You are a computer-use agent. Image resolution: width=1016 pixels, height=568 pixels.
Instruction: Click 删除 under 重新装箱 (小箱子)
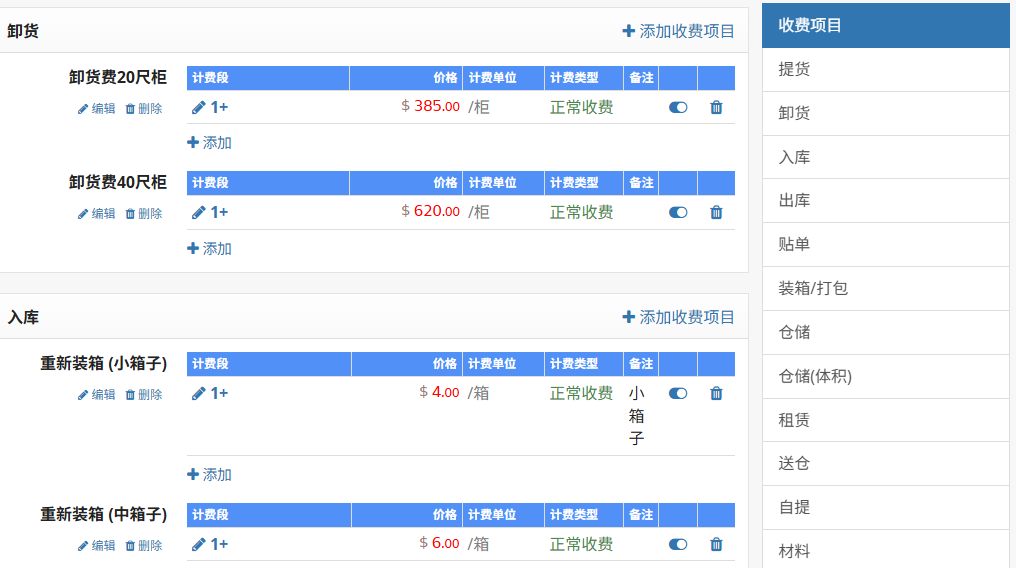(144, 395)
